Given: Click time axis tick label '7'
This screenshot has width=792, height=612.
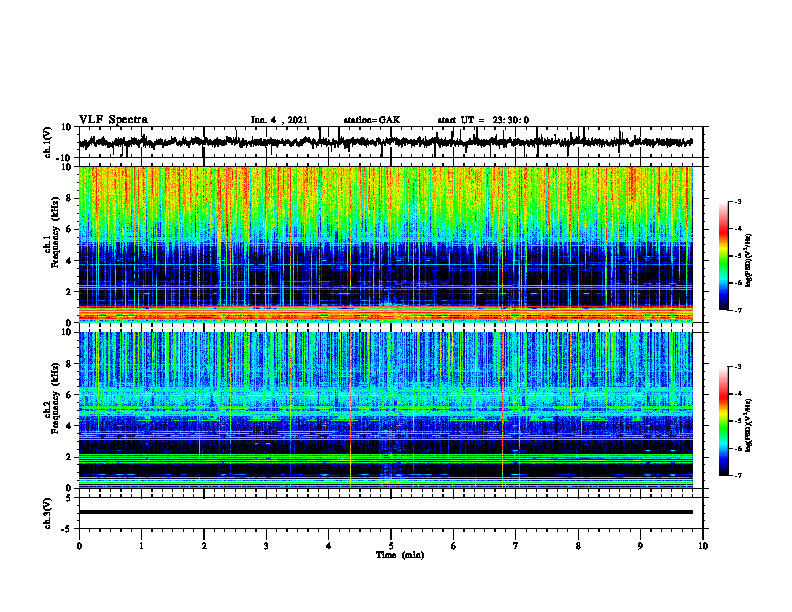Looking at the screenshot, I should [x=516, y=546].
